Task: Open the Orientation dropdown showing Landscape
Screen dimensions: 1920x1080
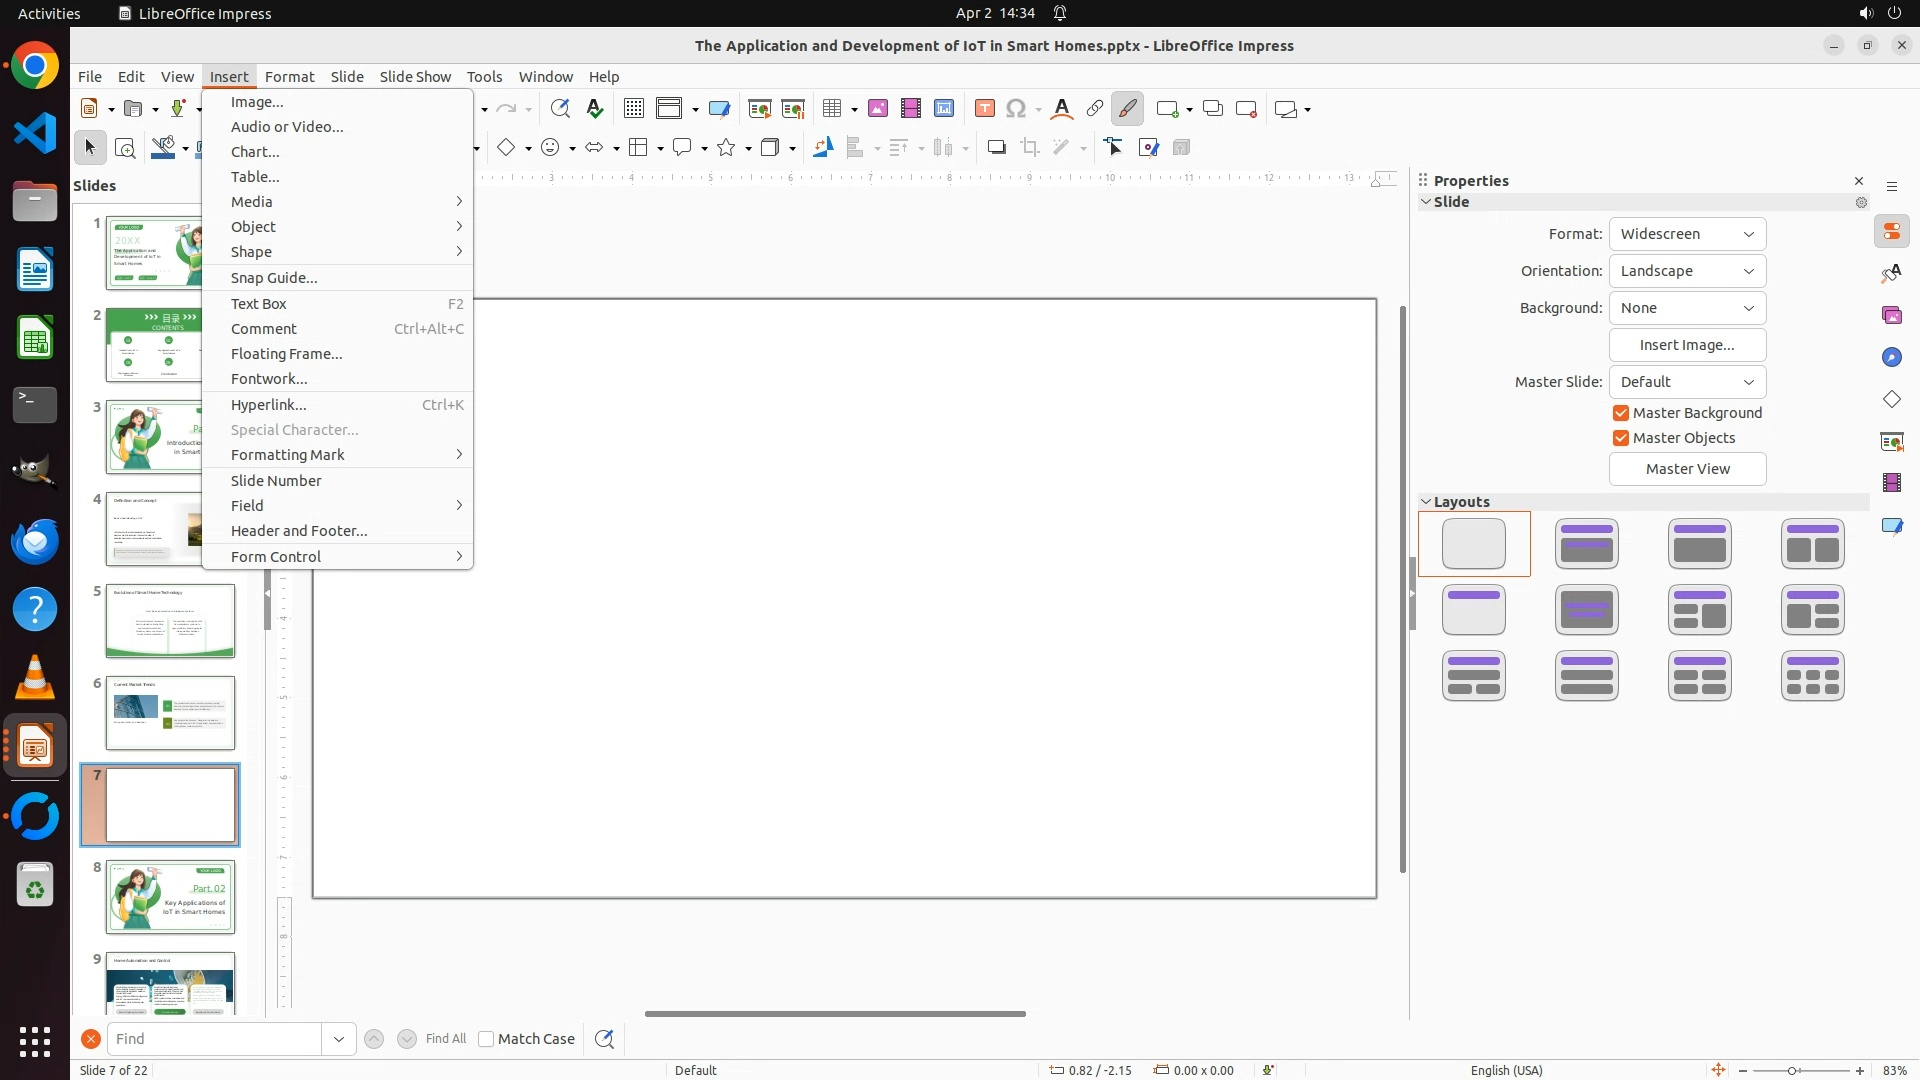Action: tap(1687, 271)
